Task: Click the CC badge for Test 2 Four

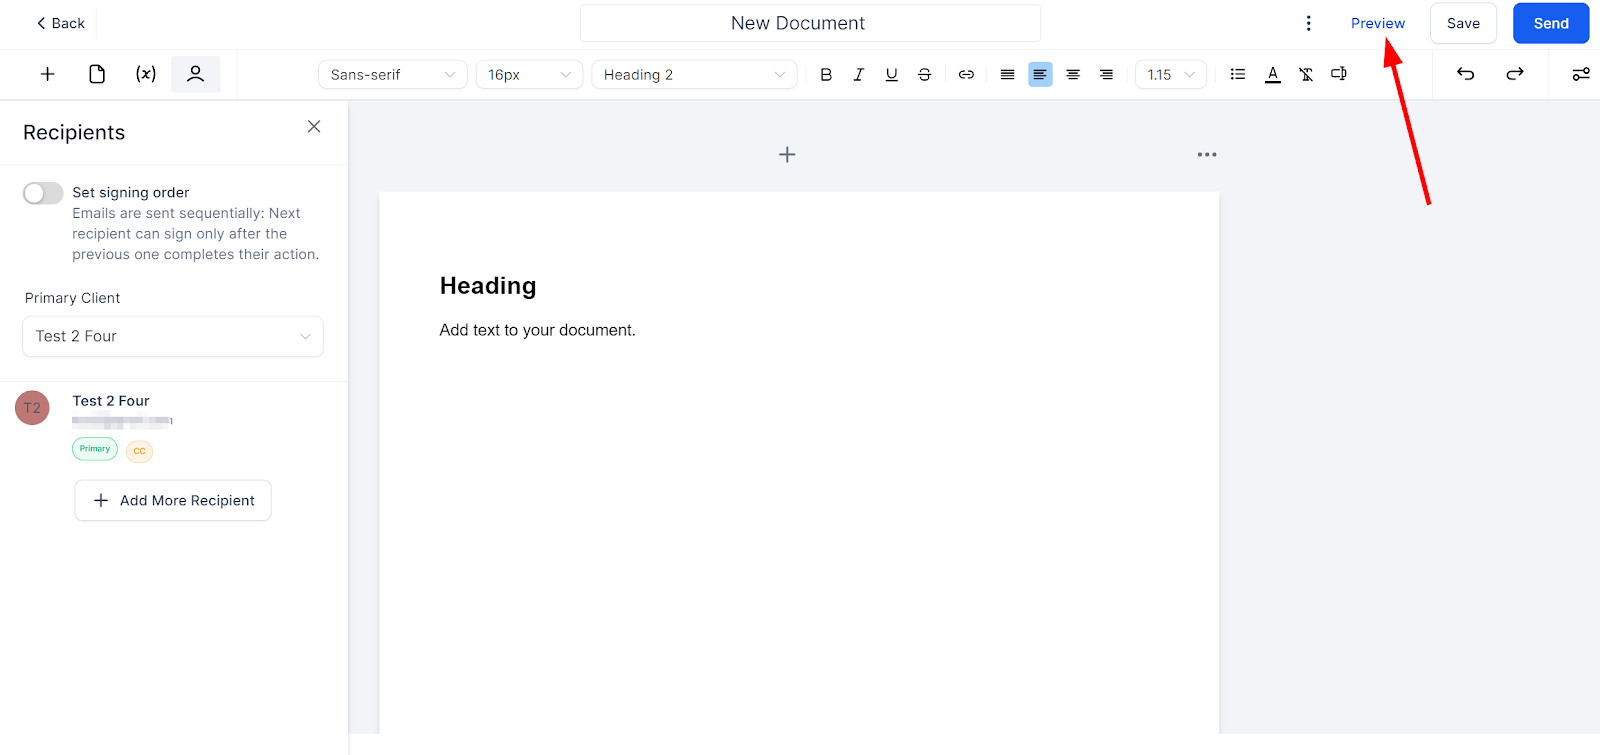Action: pyautogui.click(x=139, y=451)
